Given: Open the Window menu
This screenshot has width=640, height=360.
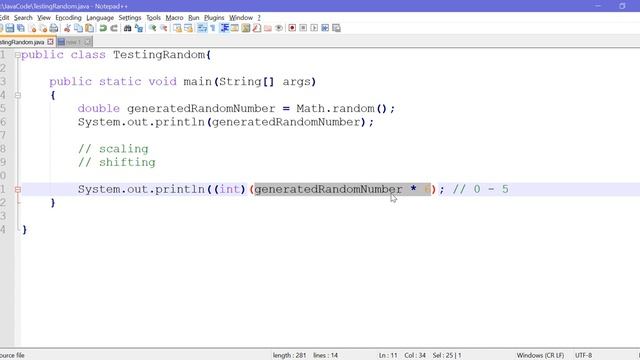Looking at the screenshot, I should pos(241,18).
